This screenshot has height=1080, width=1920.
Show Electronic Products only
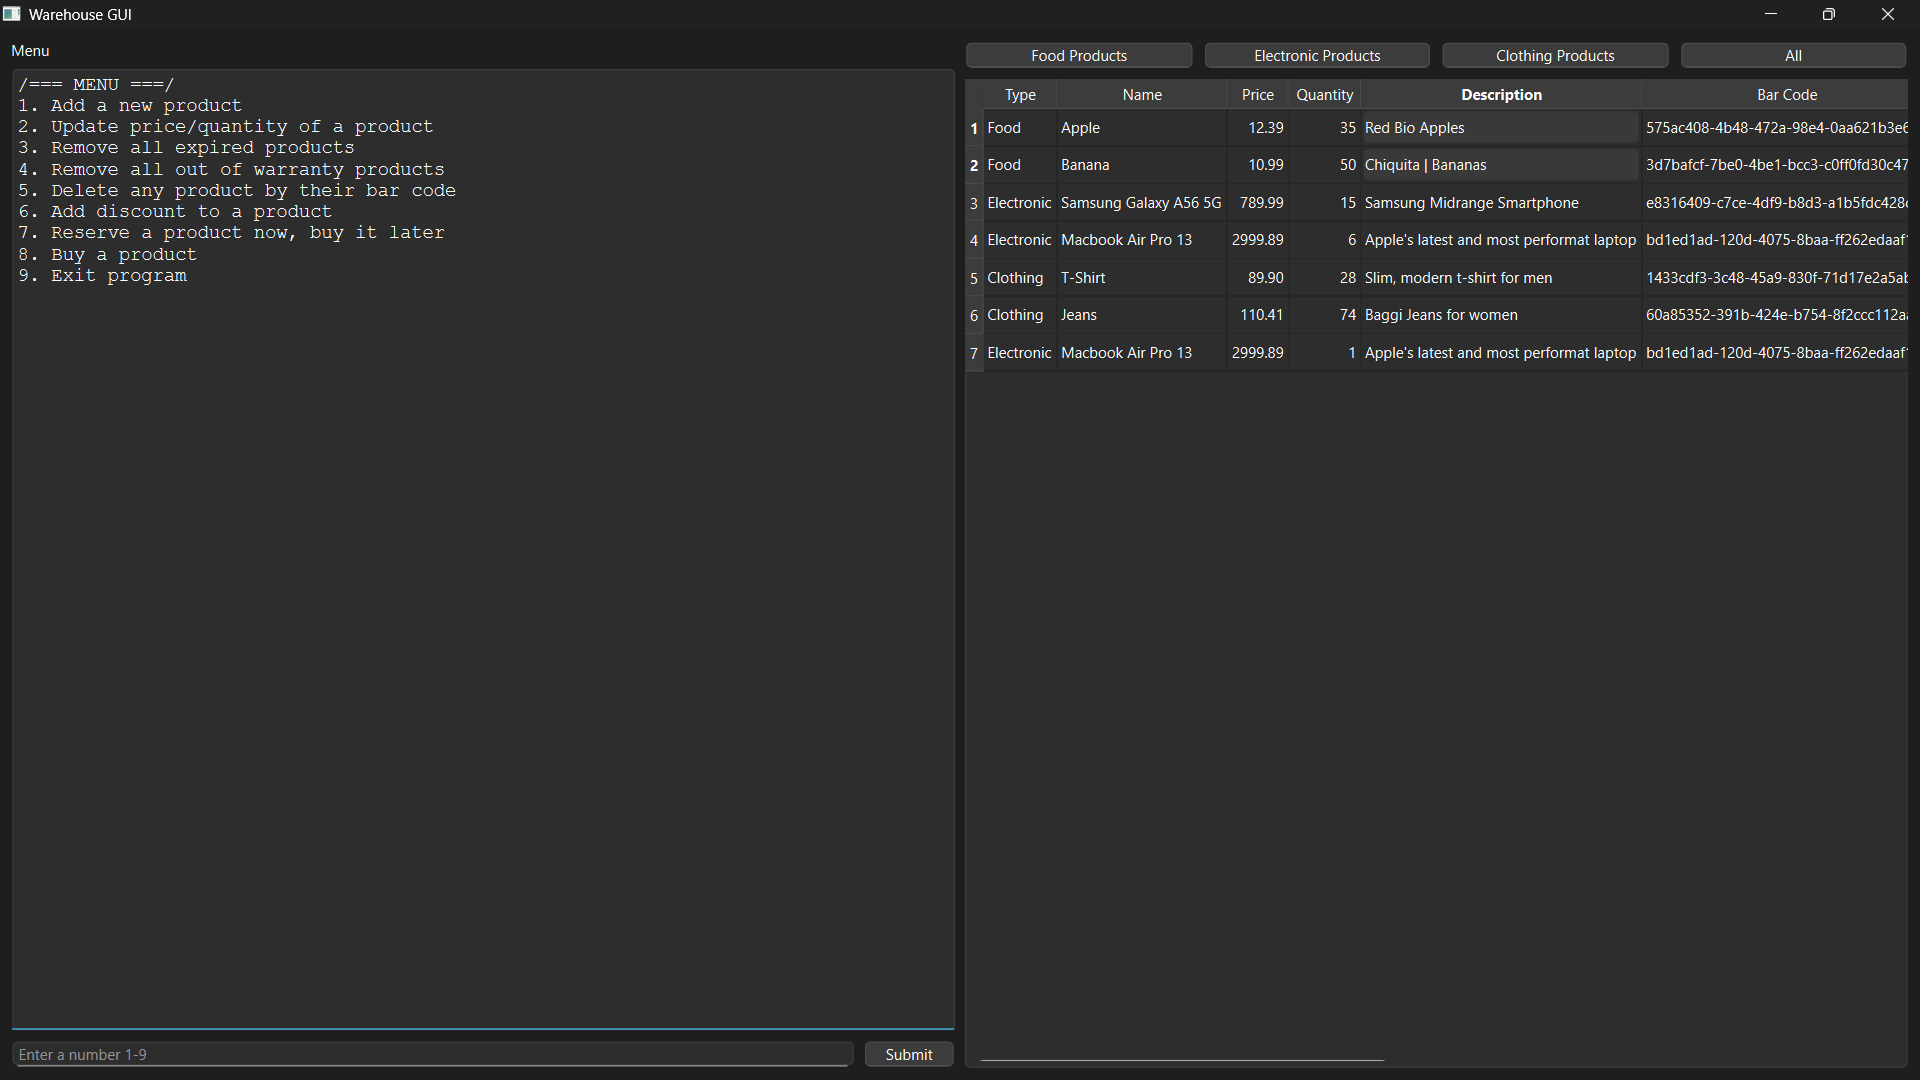coord(1316,56)
